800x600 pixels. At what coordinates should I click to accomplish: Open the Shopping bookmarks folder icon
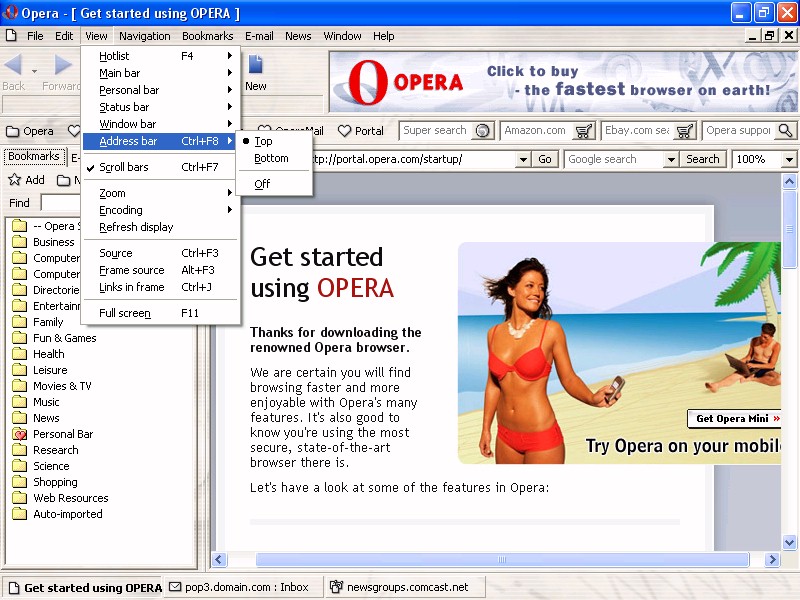coord(19,482)
